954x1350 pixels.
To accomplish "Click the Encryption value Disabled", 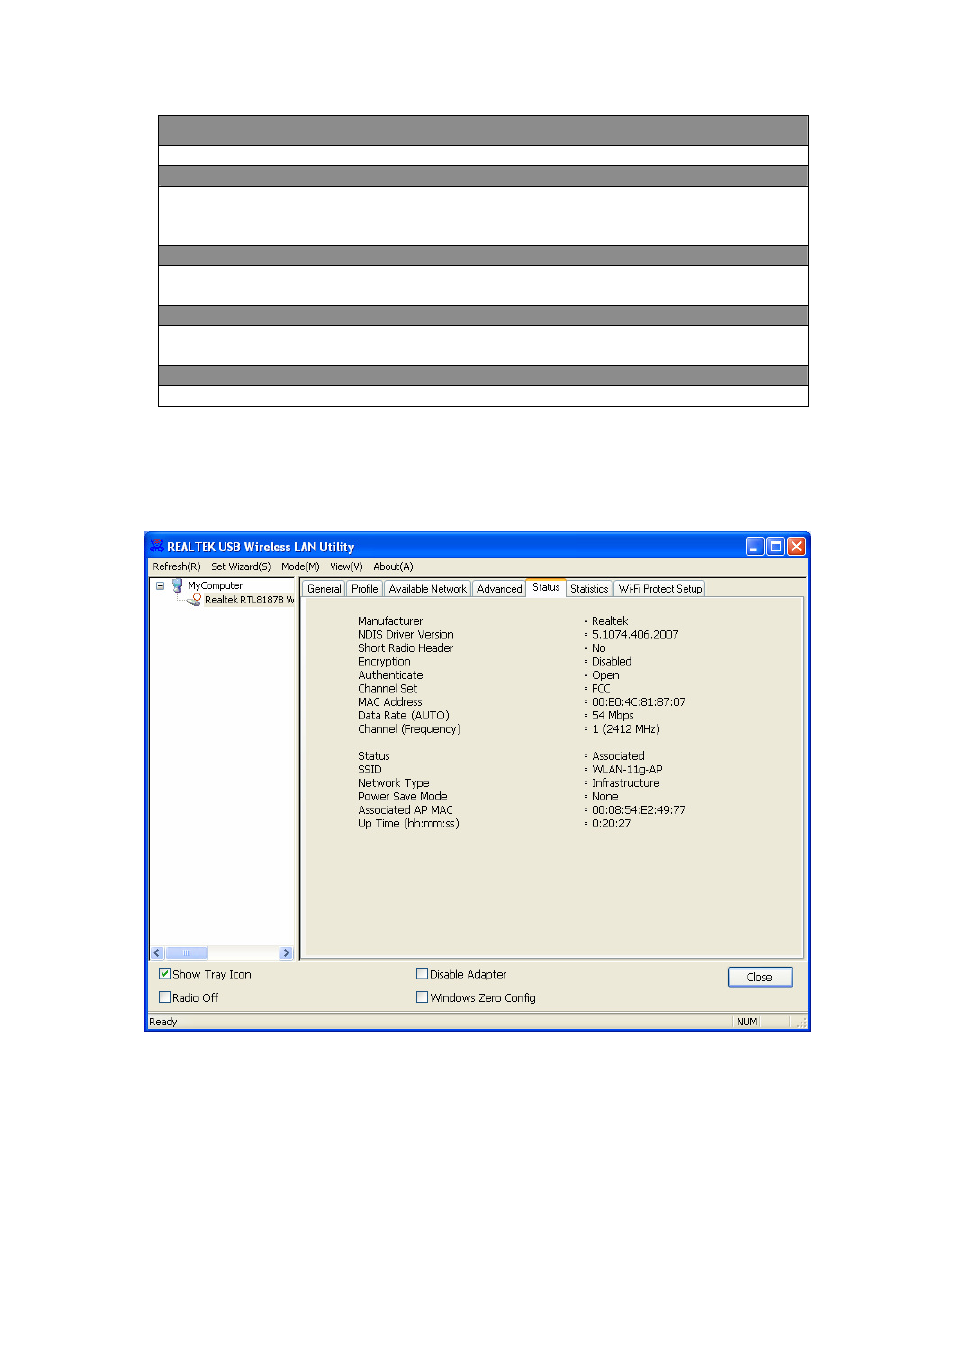I will pyautogui.click(x=612, y=662).
